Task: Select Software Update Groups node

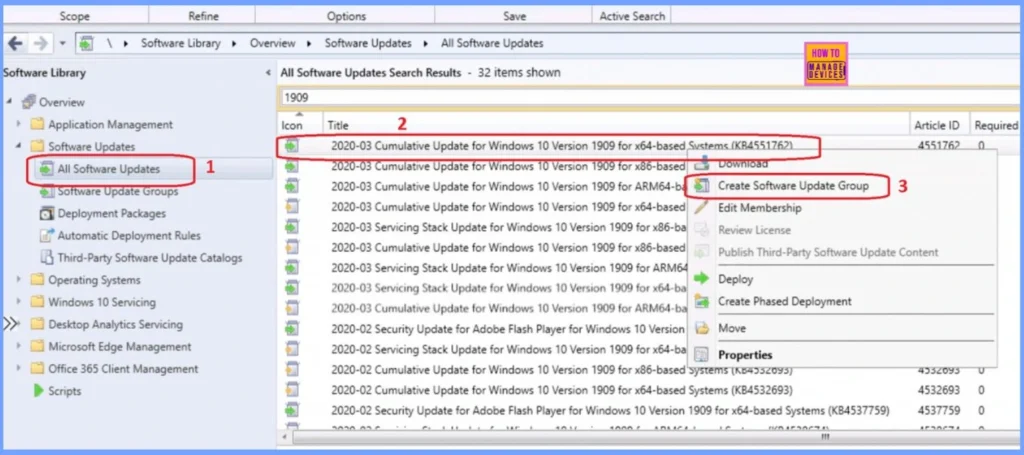Action: [x=118, y=191]
